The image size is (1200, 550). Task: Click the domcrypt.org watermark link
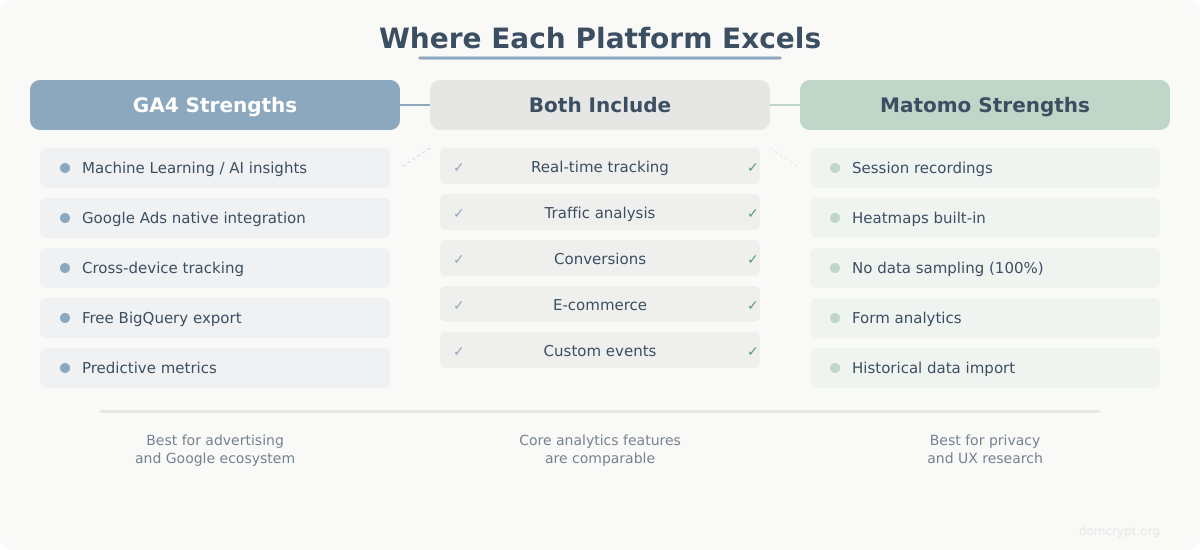[x=1121, y=531]
